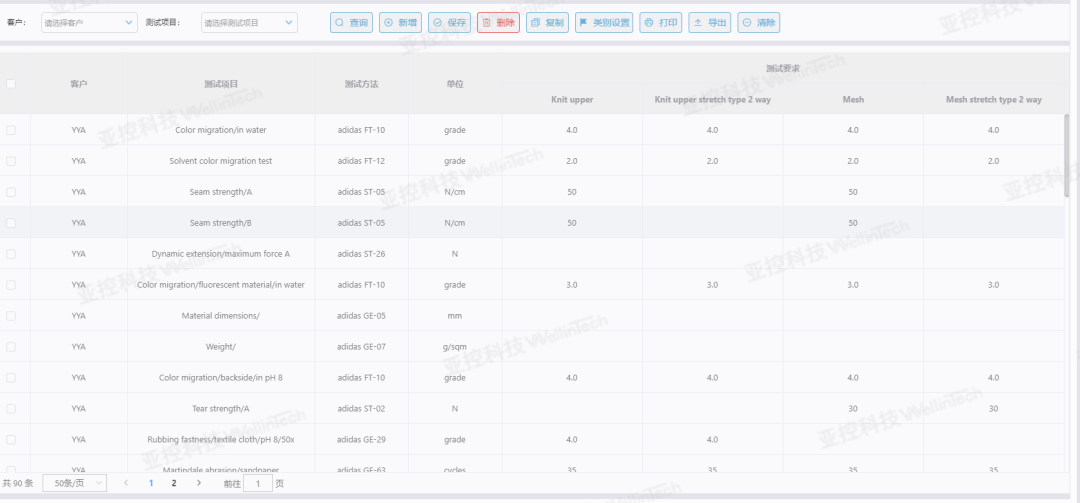This screenshot has width=1080, height=503.
Task: Clear filters using 清除 button
Action: tap(758, 23)
